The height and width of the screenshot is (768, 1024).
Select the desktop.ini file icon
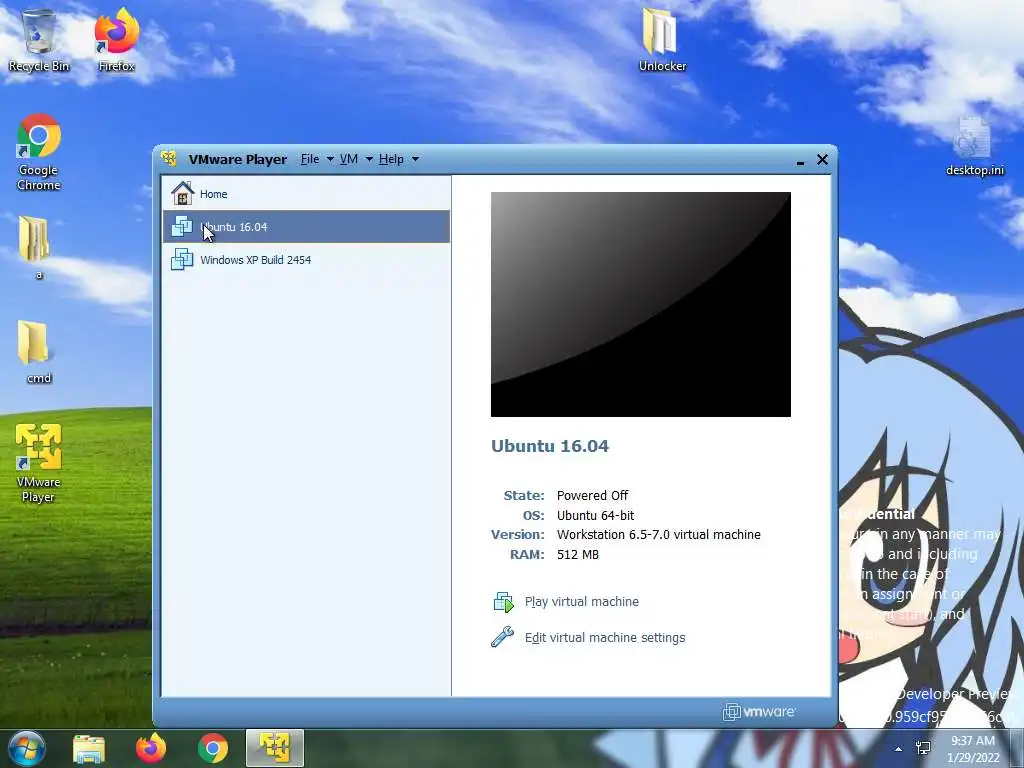pyautogui.click(x=974, y=146)
